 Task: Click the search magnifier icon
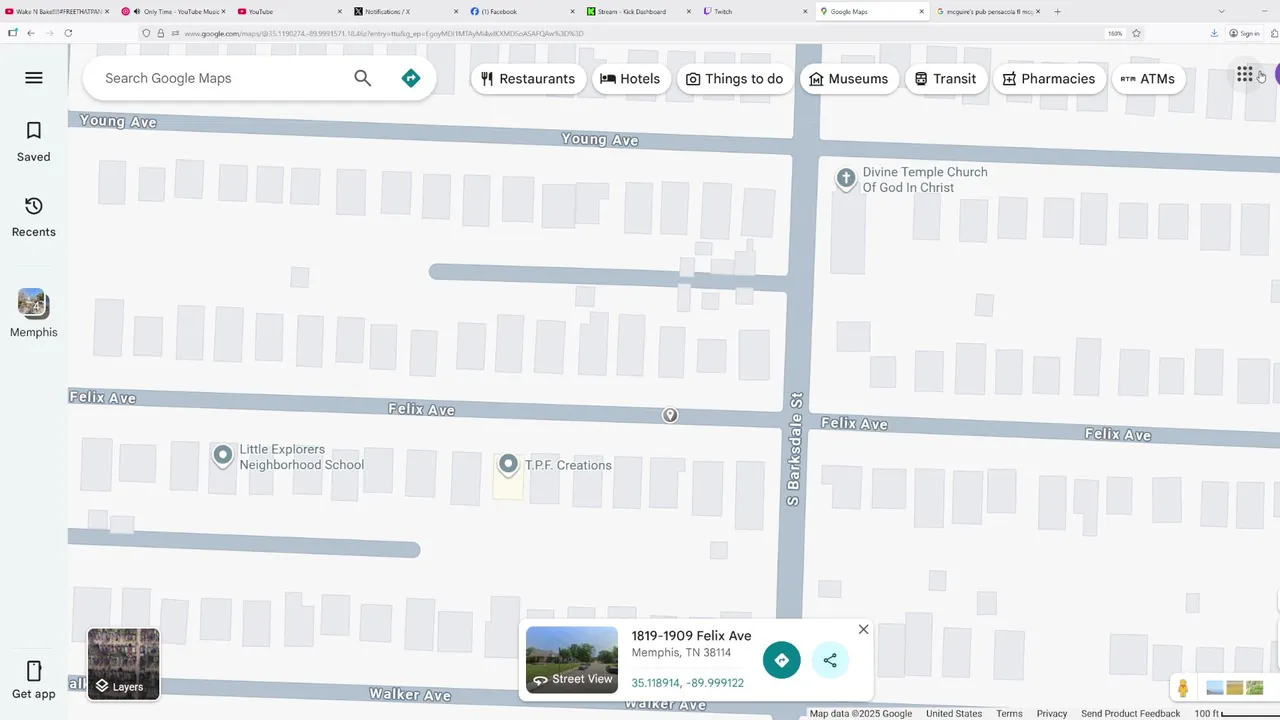[362, 78]
